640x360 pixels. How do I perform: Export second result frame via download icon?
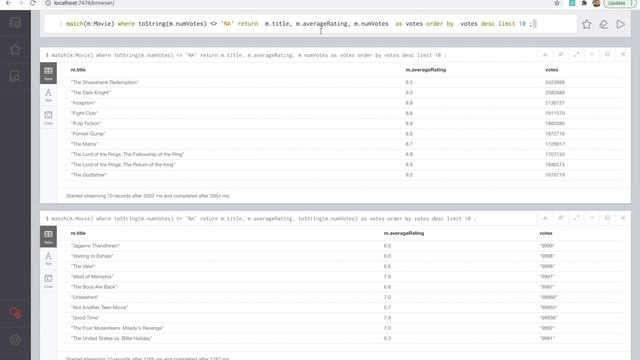[x=545, y=218]
